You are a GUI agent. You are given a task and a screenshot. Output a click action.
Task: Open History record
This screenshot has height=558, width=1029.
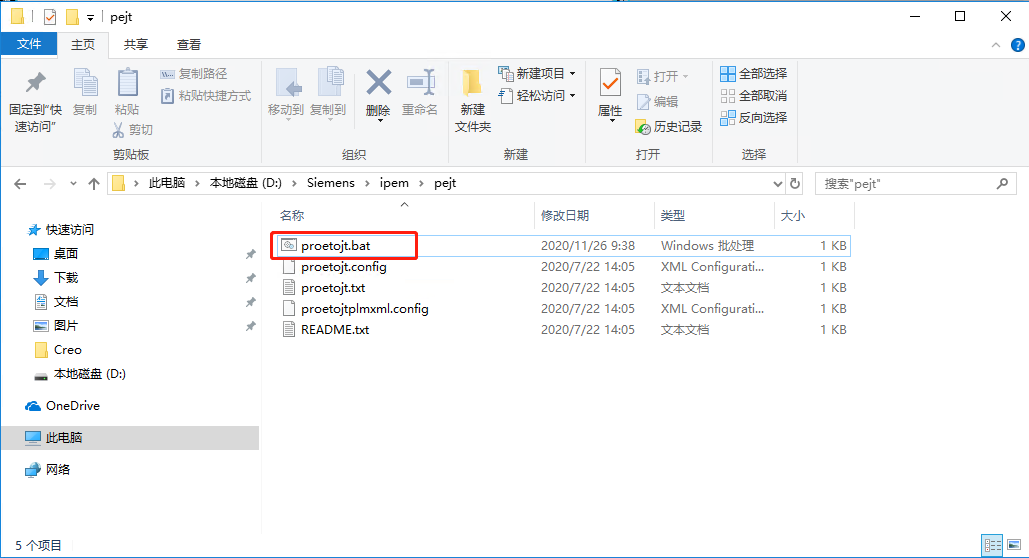click(x=669, y=127)
